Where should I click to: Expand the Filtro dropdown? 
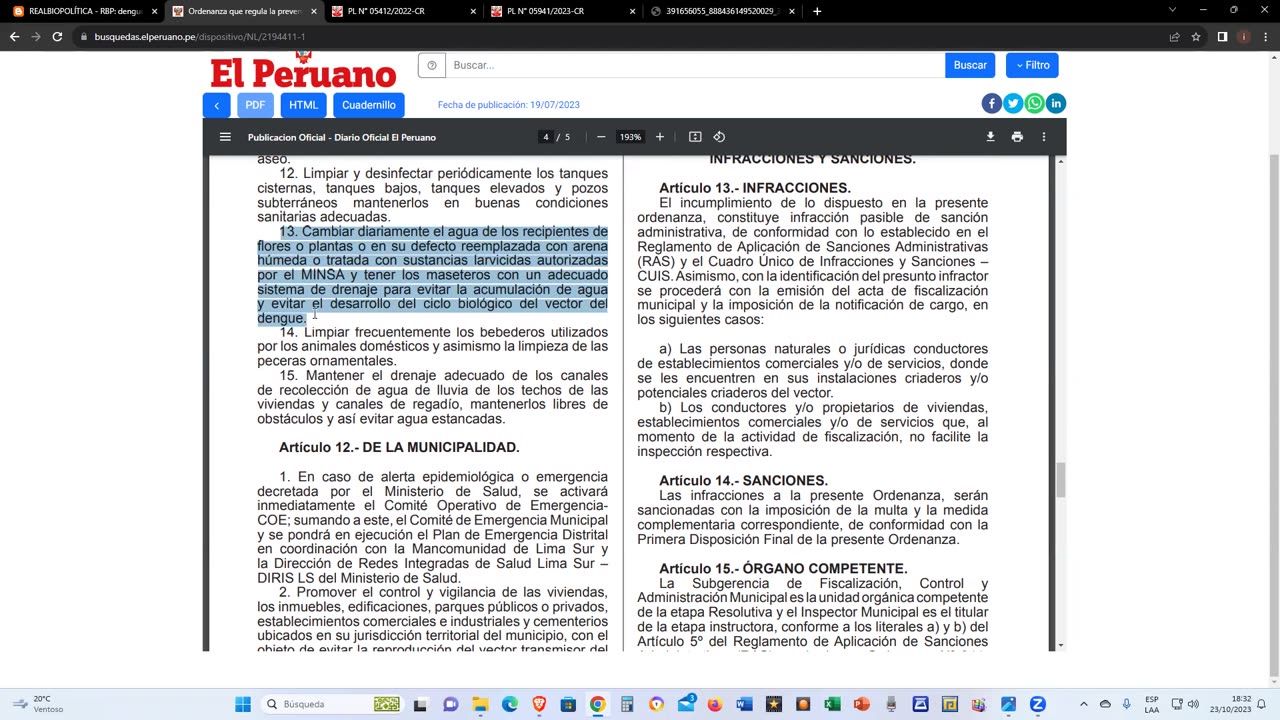click(1032, 65)
